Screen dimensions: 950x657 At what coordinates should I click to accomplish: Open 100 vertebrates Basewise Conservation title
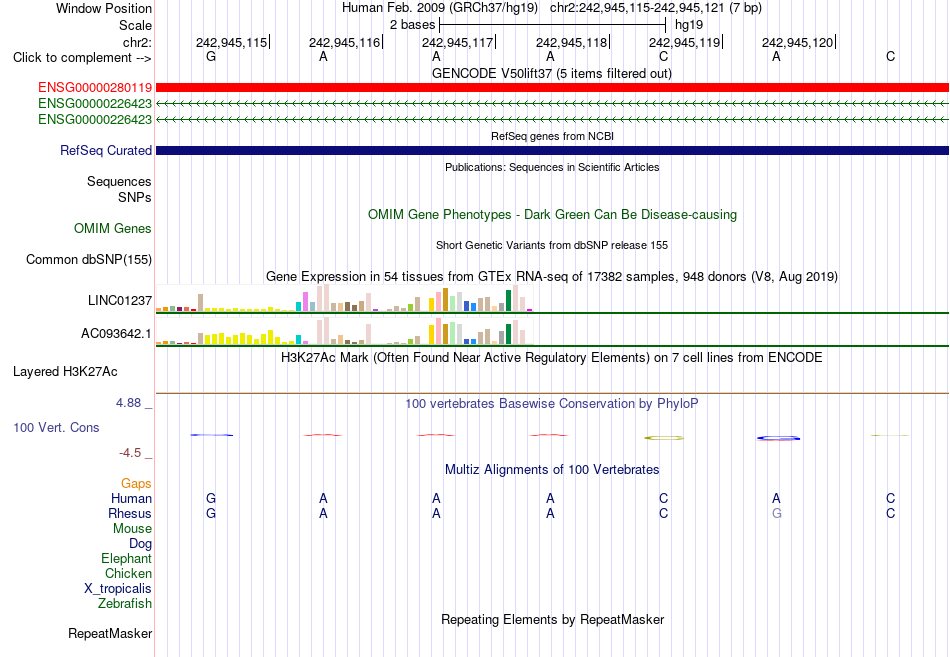tap(552, 404)
